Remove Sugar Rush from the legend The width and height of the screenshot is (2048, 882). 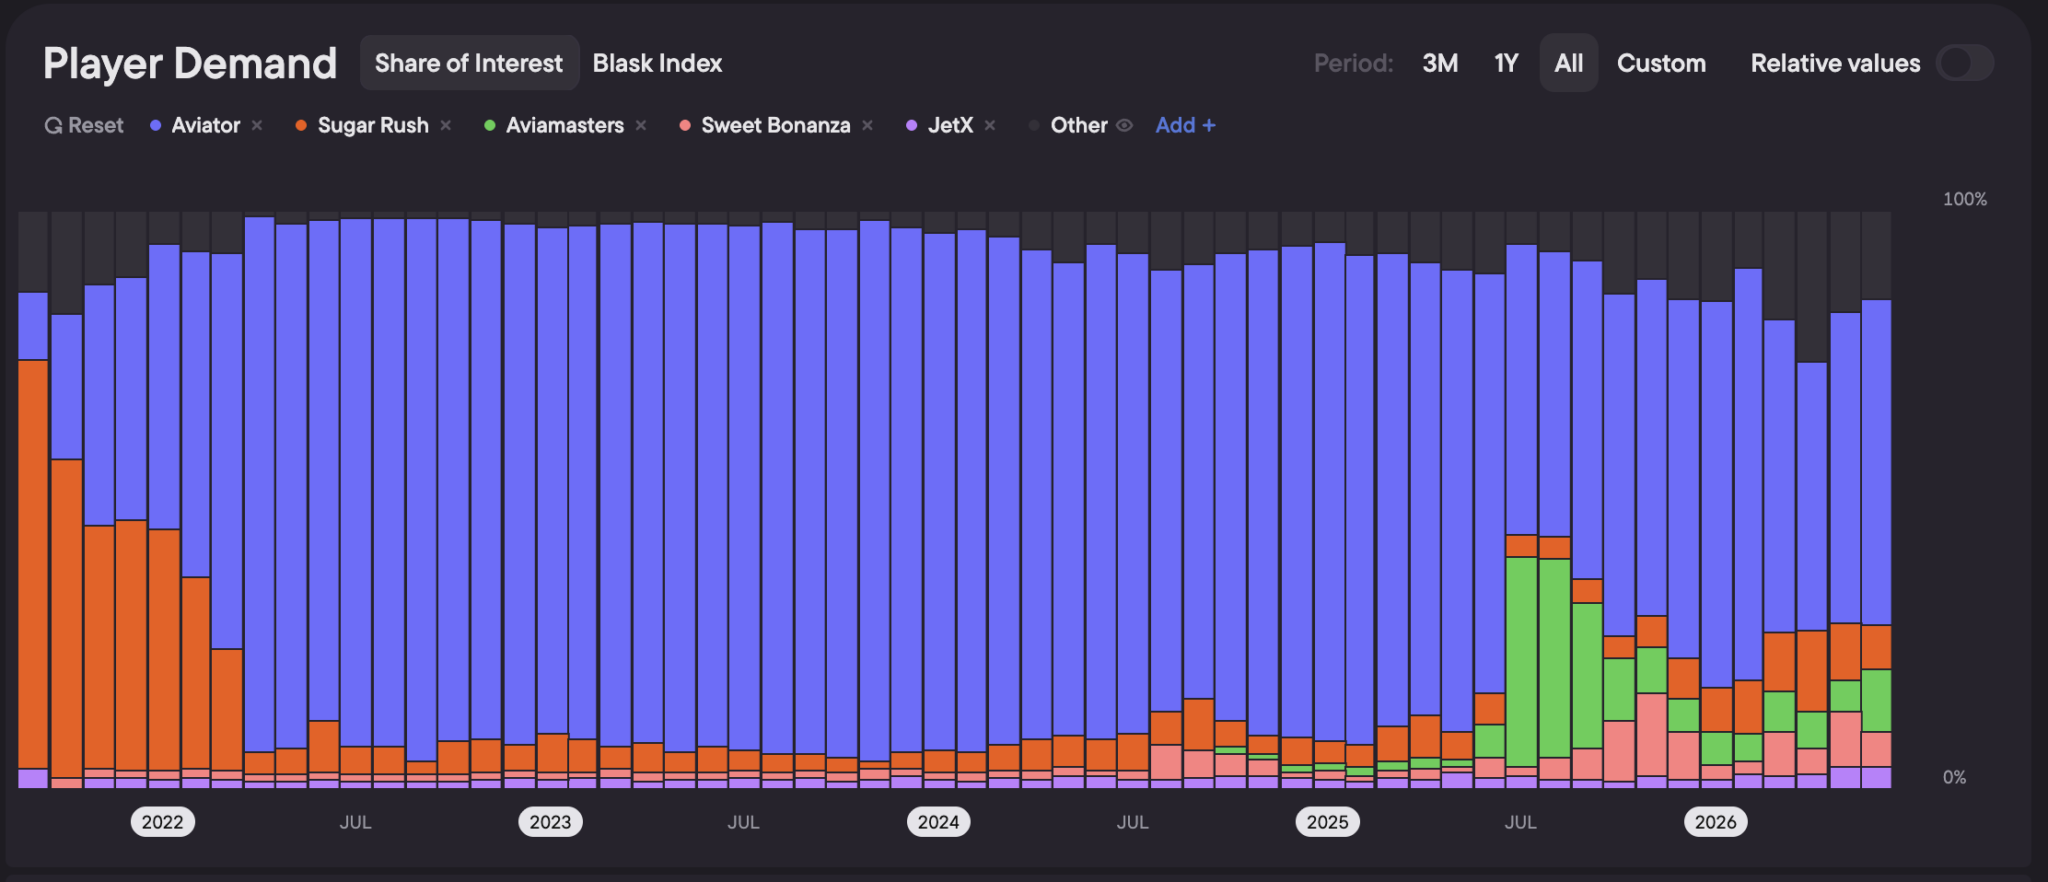point(446,125)
